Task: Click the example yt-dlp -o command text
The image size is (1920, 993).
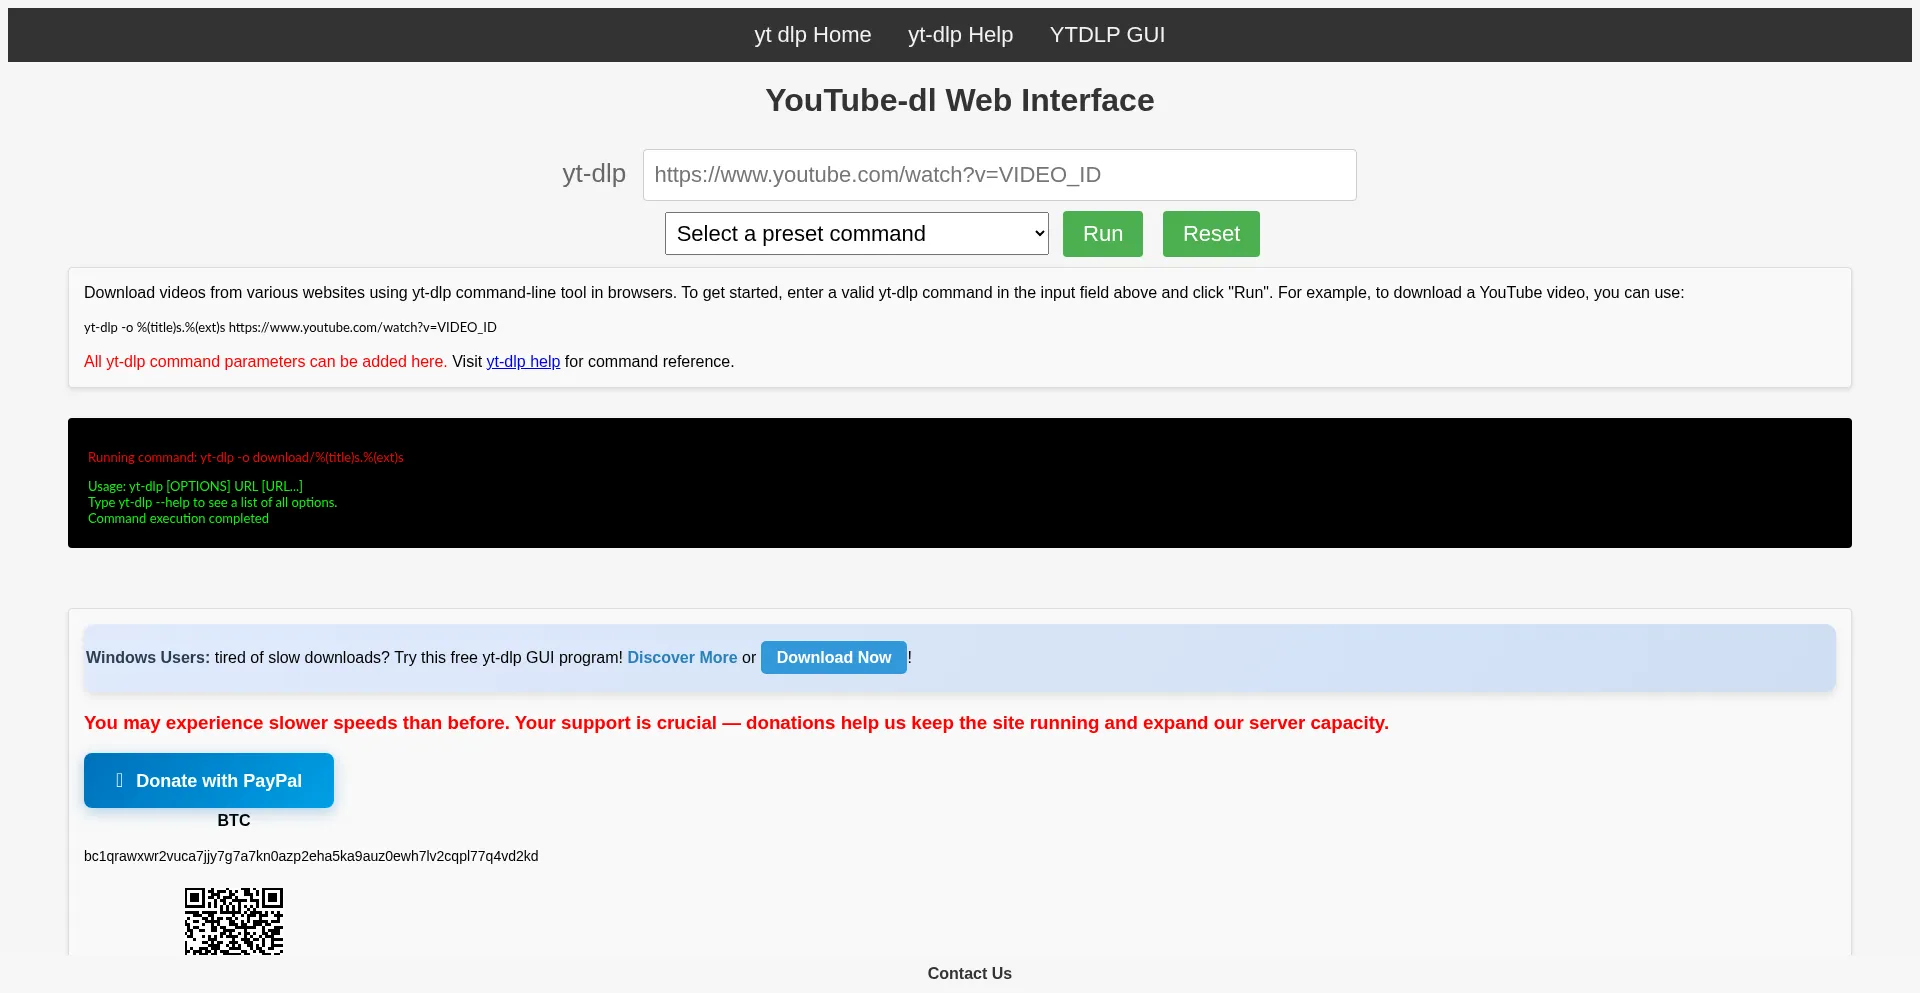Action: [290, 328]
